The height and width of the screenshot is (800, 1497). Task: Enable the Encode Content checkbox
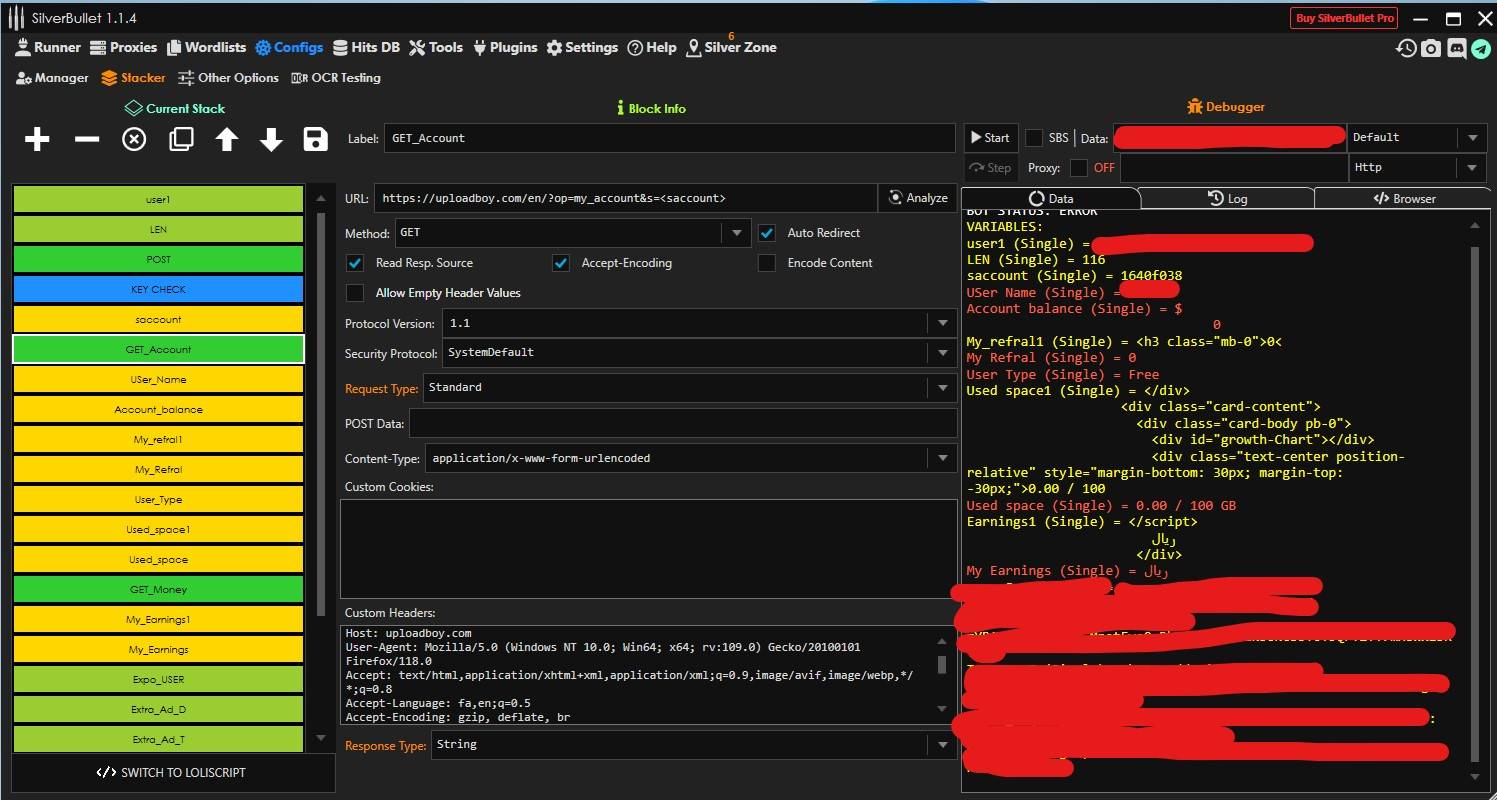(767, 263)
